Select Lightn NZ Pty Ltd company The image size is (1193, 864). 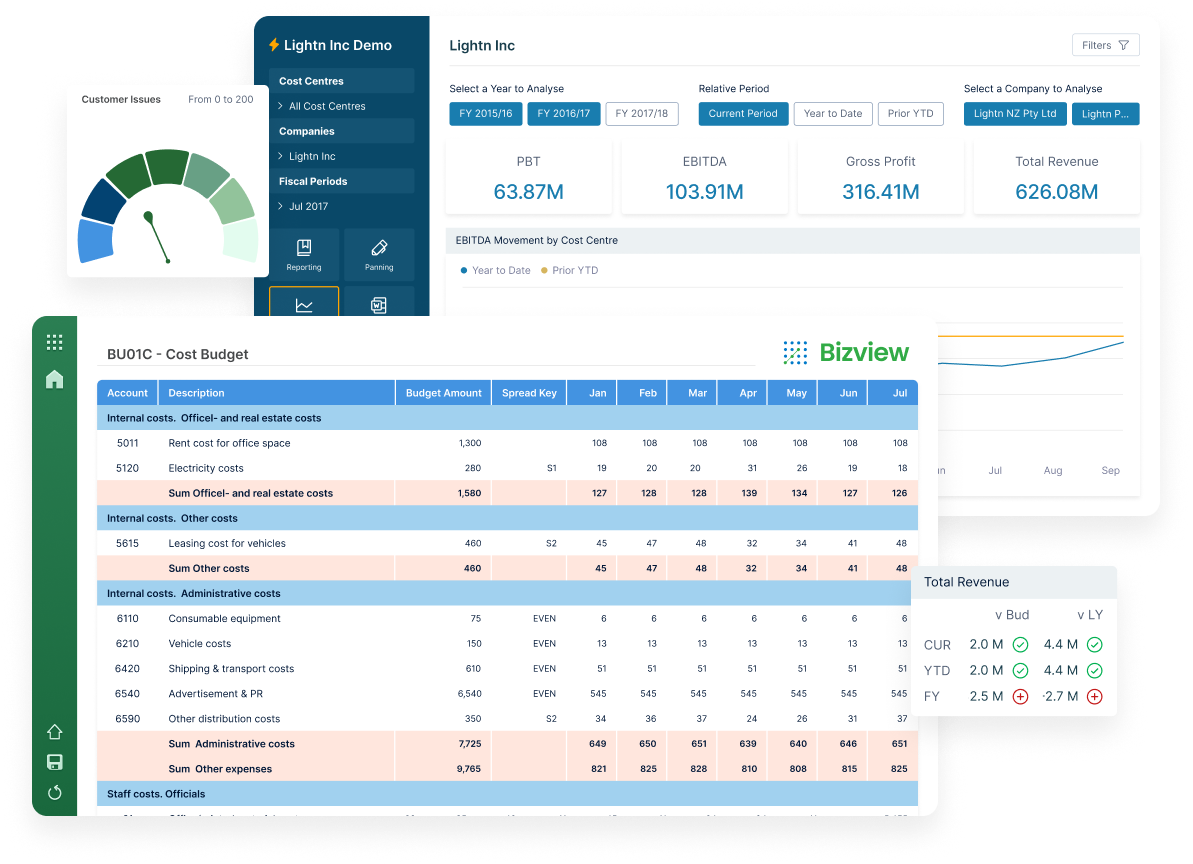(x=1014, y=113)
